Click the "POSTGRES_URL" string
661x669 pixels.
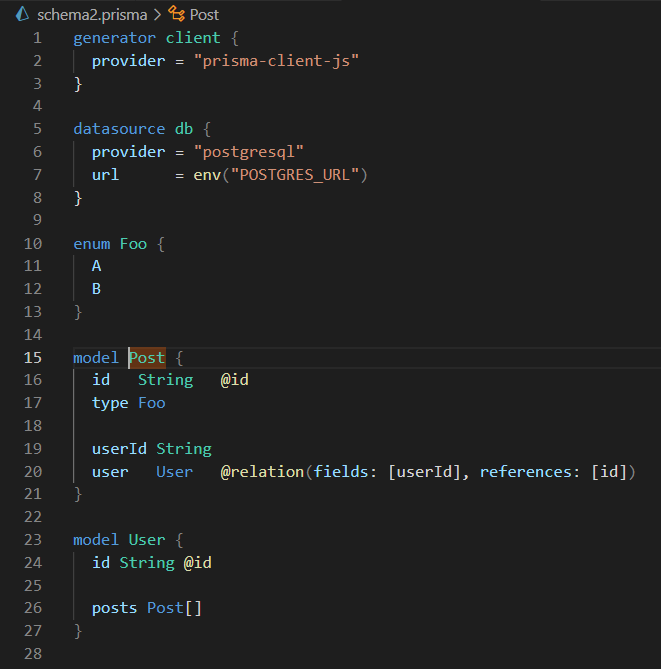point(294,175)
